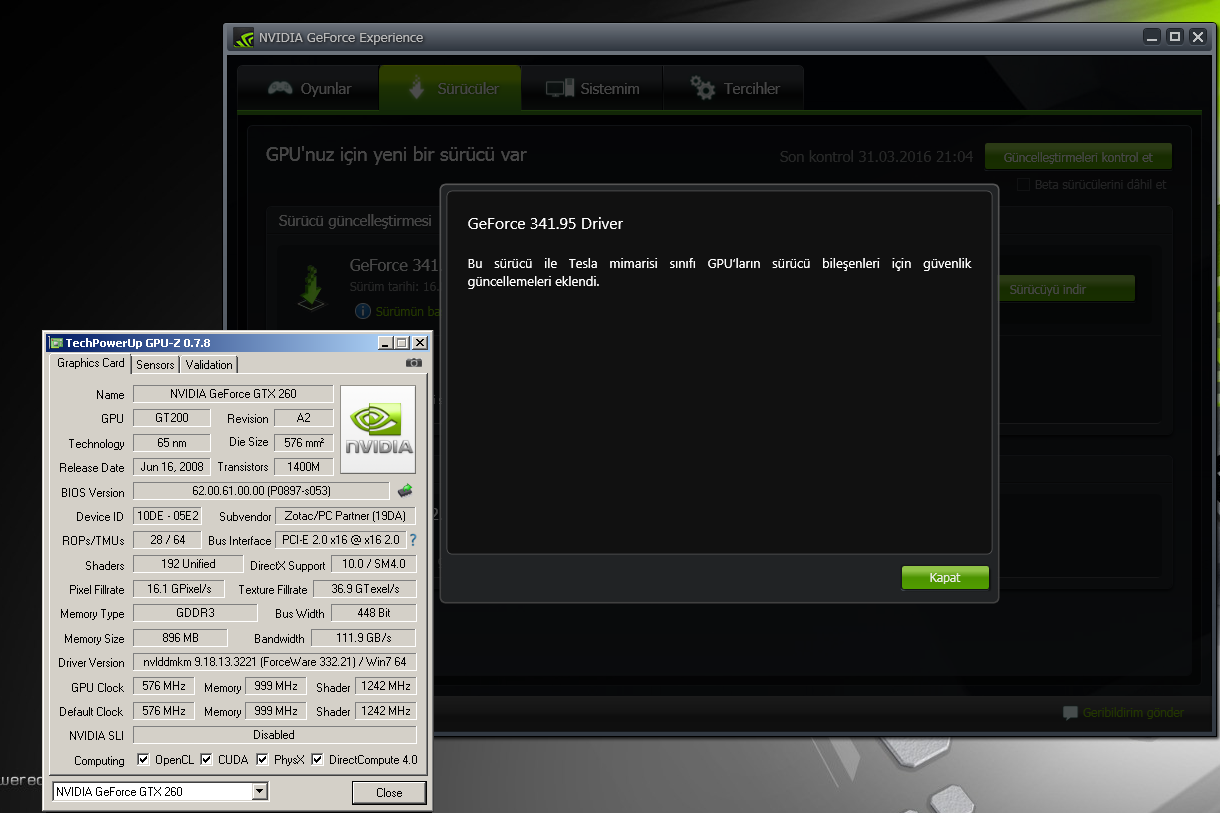Click the blue info icon beside Sürümün
Screen dimensions: 1220x813
click(363, 311)
